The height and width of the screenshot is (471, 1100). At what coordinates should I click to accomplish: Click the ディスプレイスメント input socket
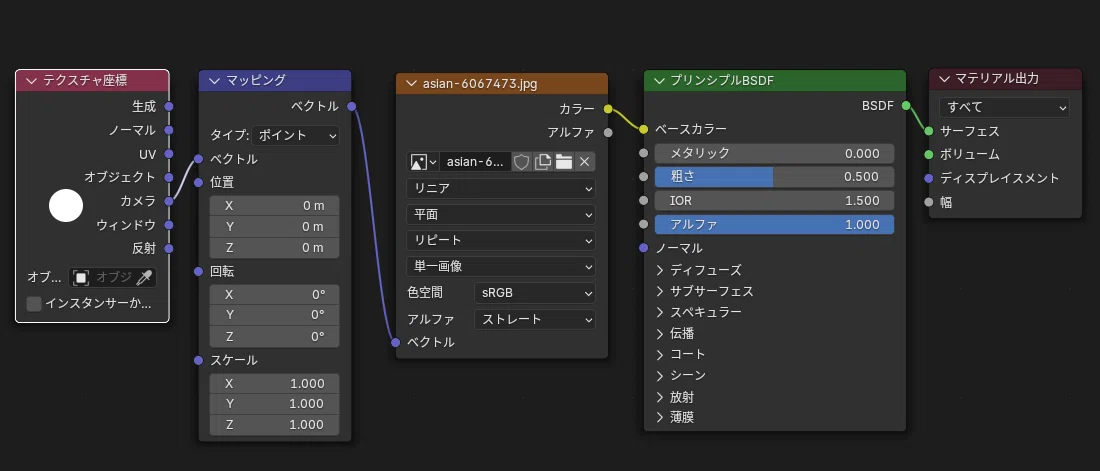pos(929,178)
